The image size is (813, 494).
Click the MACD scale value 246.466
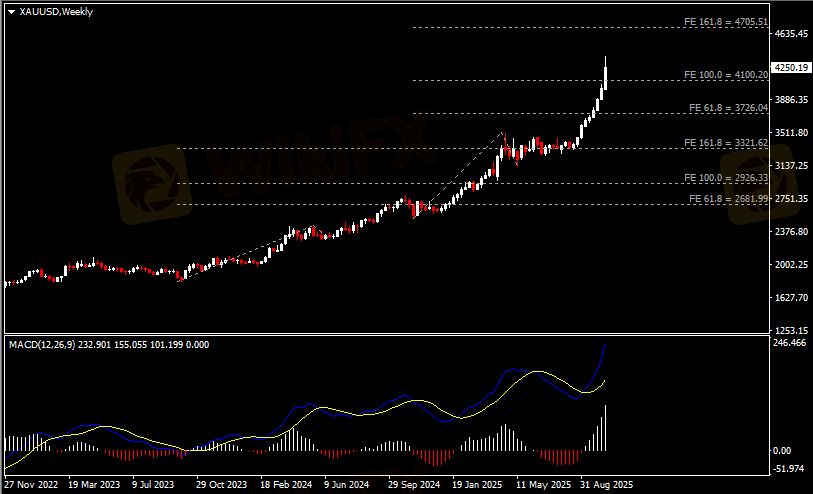click(789, 343)
